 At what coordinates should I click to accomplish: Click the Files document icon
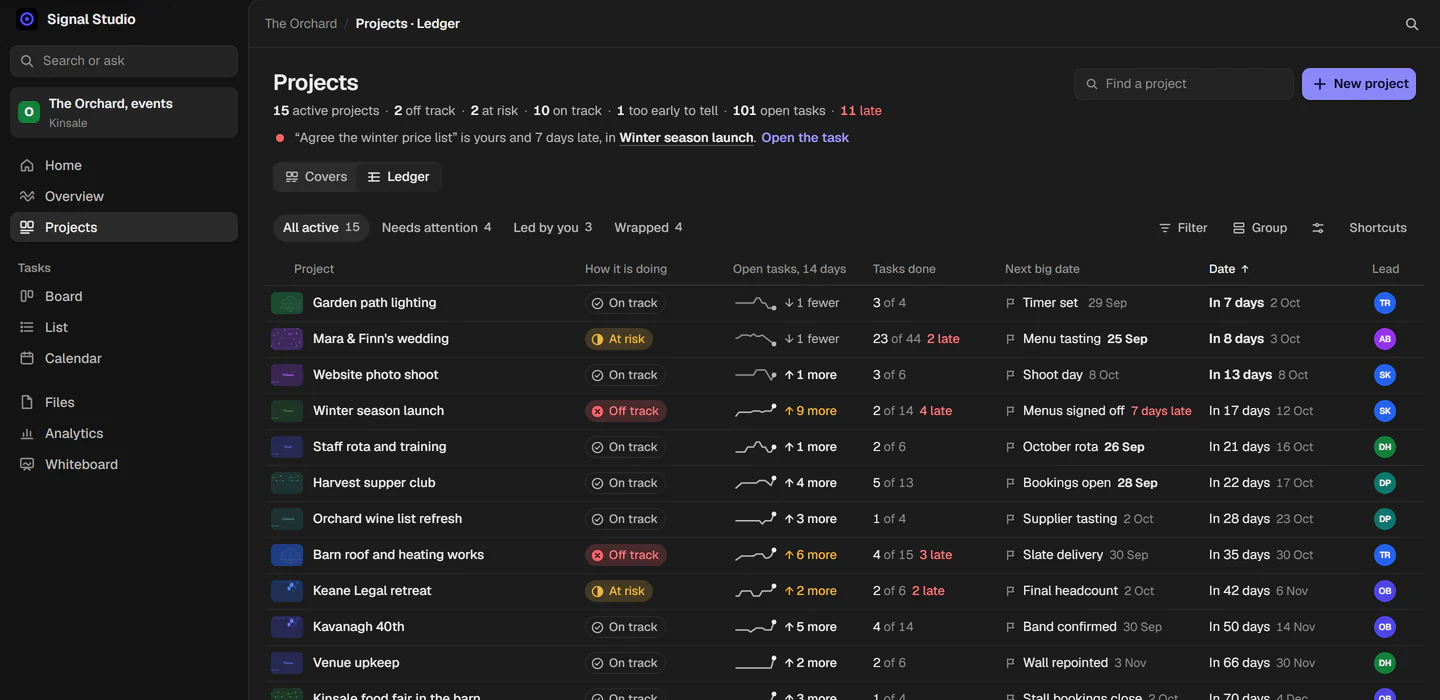tap(27, 403)
